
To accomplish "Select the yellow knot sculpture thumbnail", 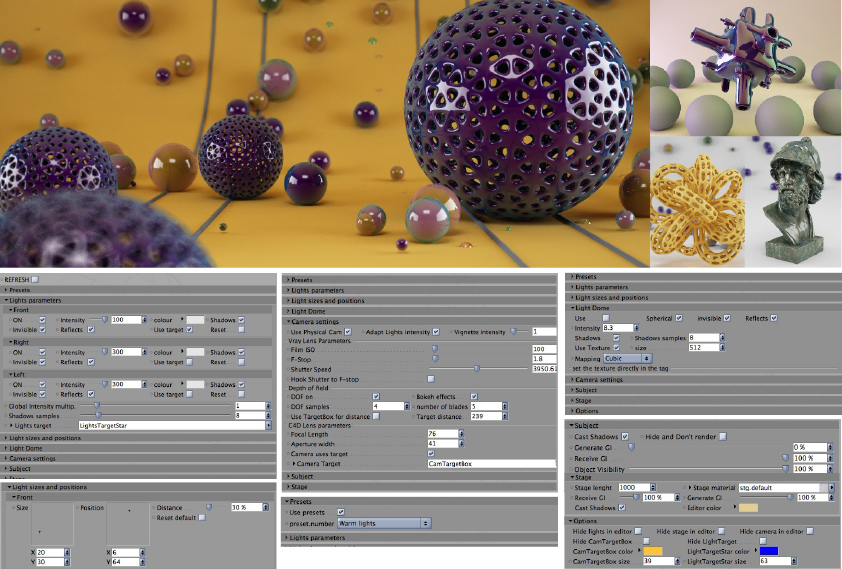I will click(698, 202).
